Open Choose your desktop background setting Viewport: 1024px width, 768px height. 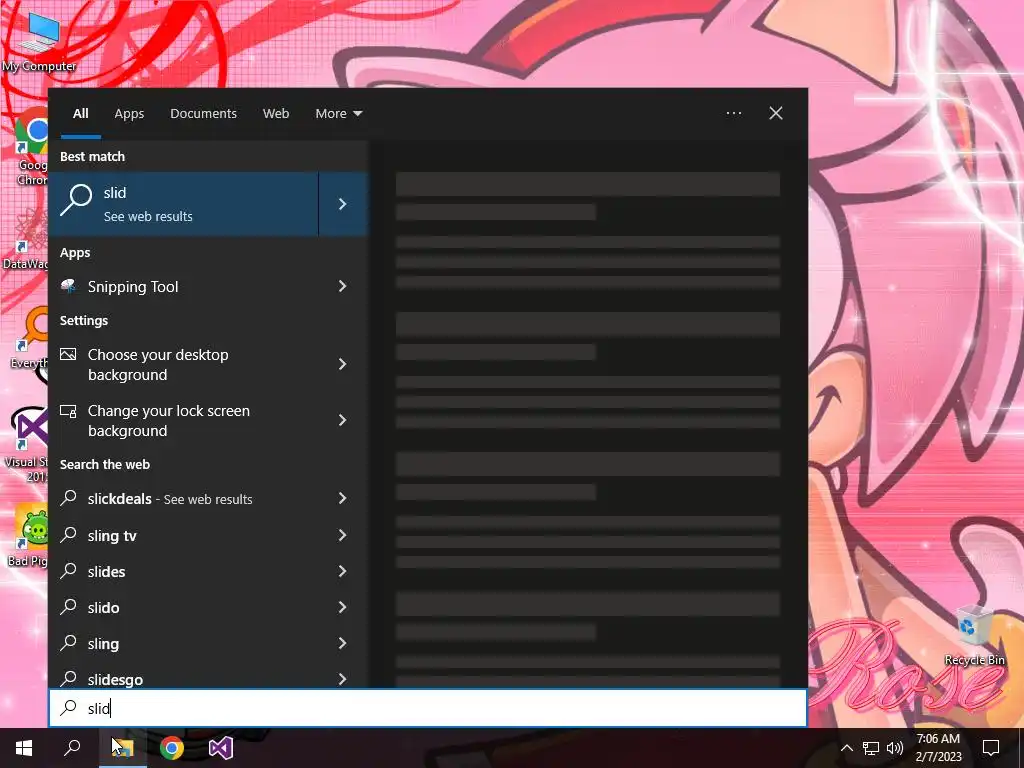(184, 364)
